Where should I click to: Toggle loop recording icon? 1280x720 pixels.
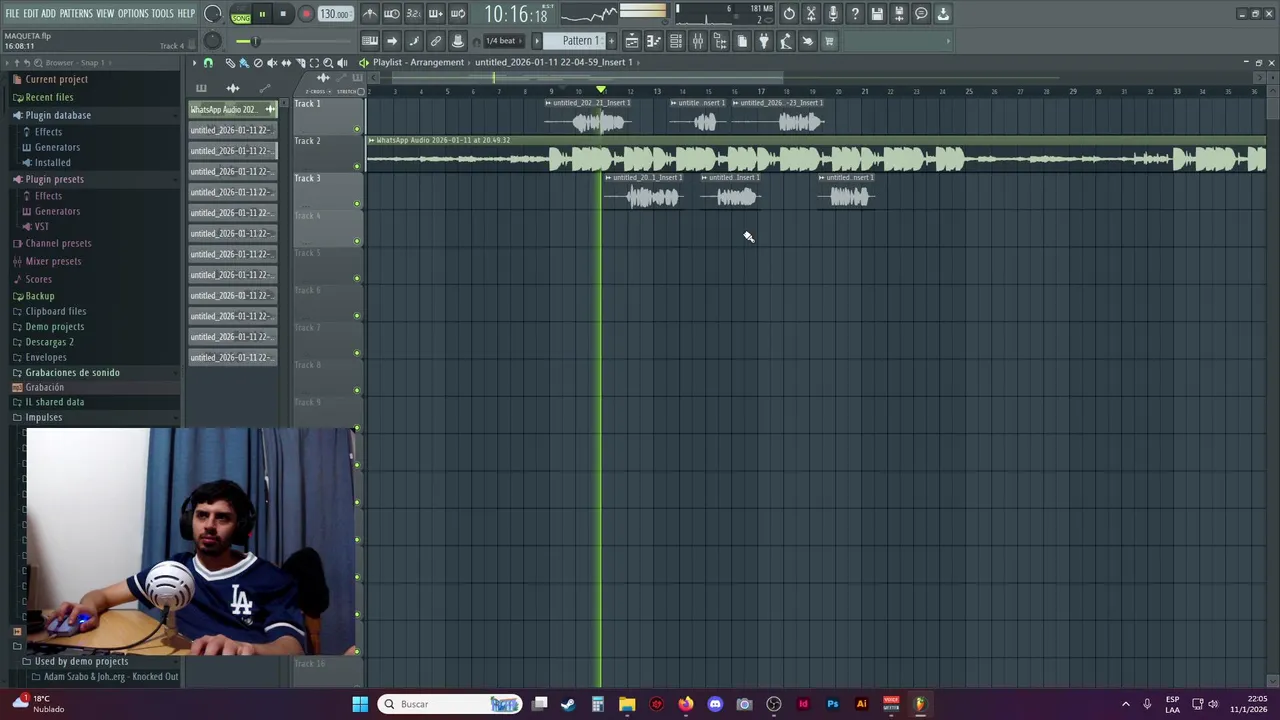point(457,14)
